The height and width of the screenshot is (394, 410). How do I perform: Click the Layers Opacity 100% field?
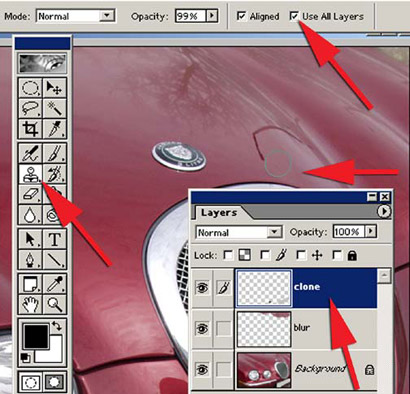point(349,232)
